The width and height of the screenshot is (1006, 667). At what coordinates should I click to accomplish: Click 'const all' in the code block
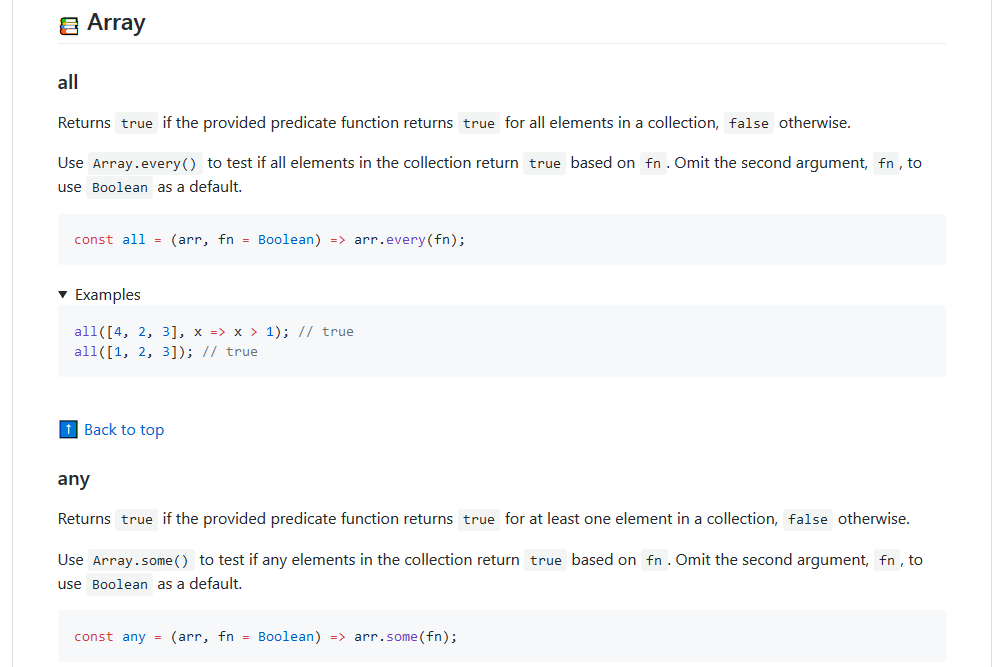pyautogui.click(x=110, y=240)
